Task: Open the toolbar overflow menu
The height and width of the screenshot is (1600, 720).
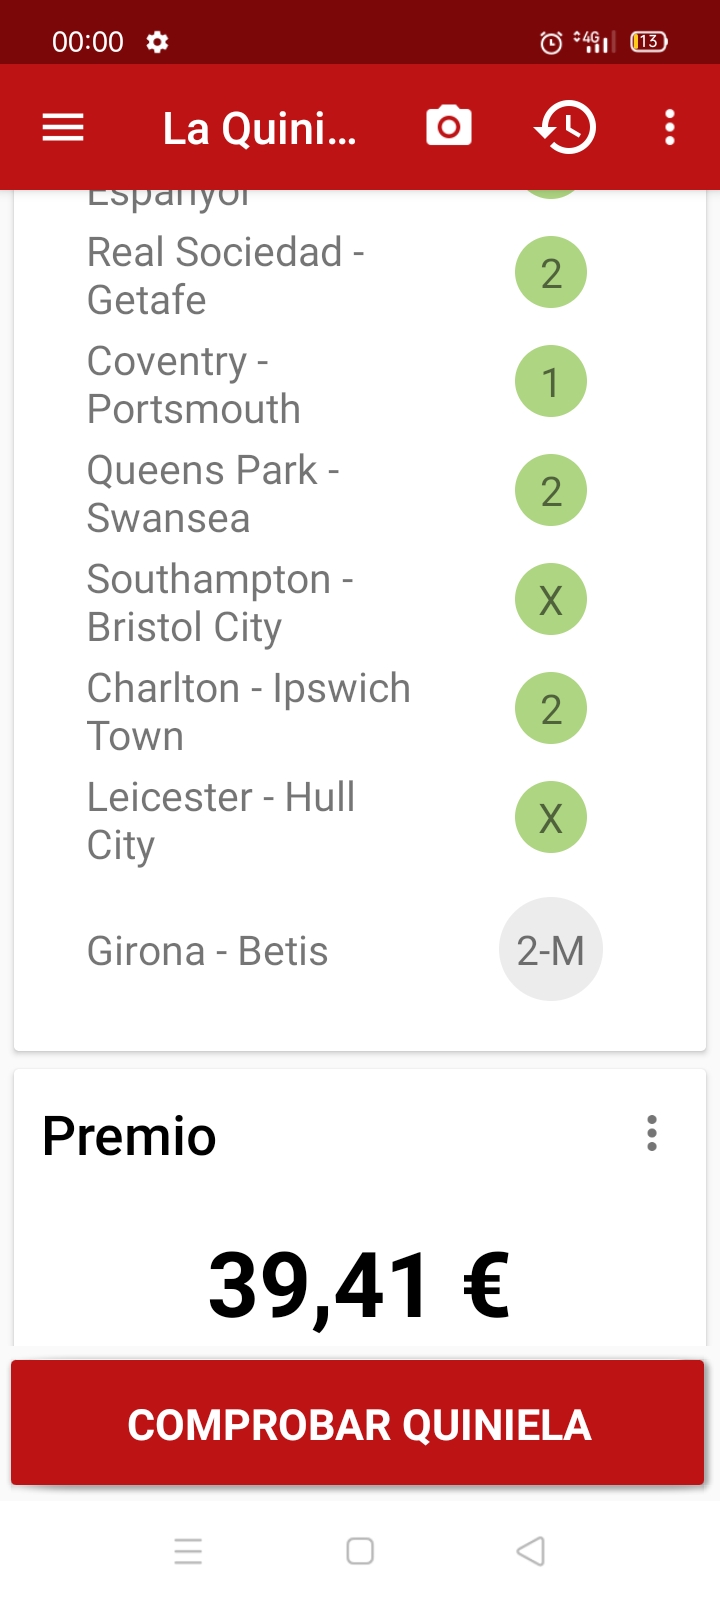Action: (670, 127)
